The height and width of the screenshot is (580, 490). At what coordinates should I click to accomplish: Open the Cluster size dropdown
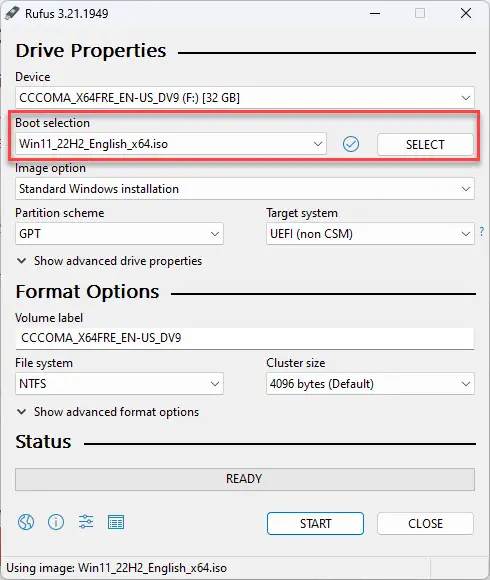click(370, 384)
